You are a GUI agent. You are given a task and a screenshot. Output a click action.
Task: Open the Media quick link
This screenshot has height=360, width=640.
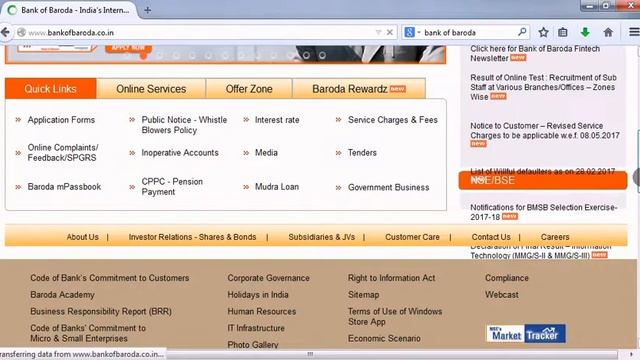(x=266, y=153)
